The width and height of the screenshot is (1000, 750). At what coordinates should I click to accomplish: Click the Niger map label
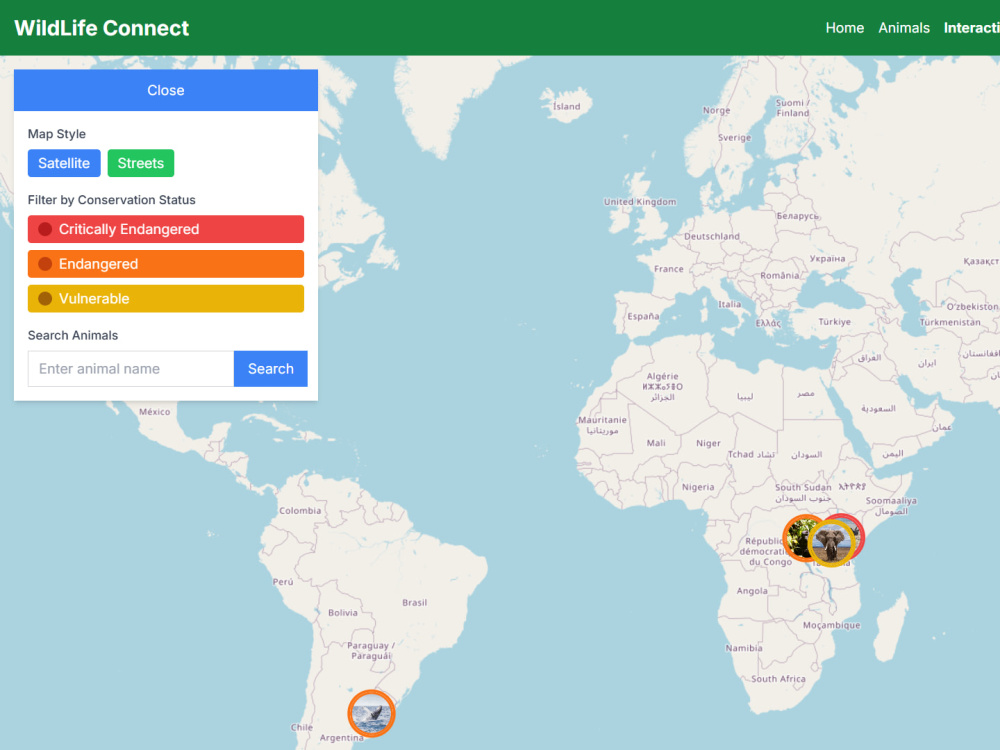pos(708,443)
